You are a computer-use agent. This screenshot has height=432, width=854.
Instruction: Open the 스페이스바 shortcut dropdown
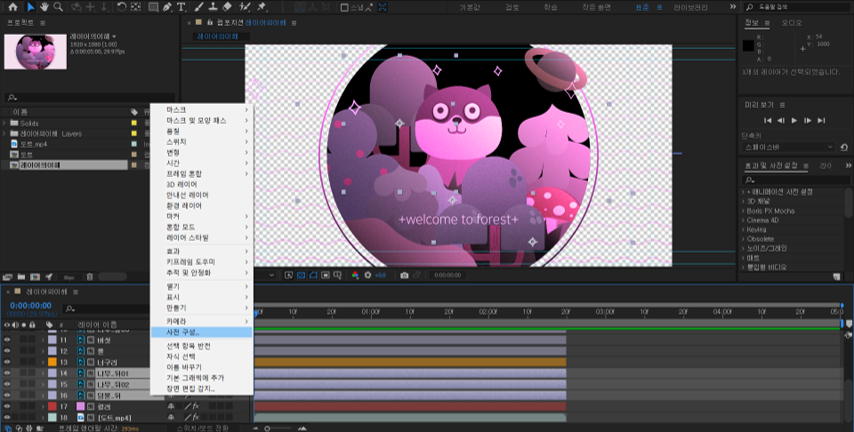tap(788, 147)
